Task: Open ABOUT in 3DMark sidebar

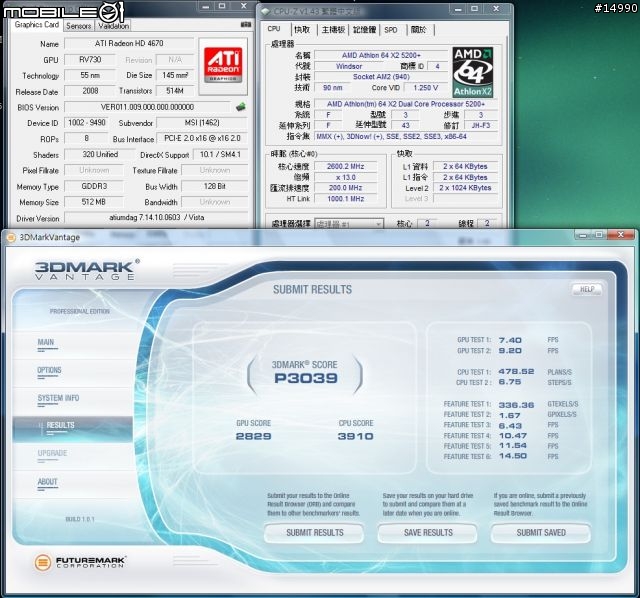Action: pyautogui.click(x=47, y=482)
